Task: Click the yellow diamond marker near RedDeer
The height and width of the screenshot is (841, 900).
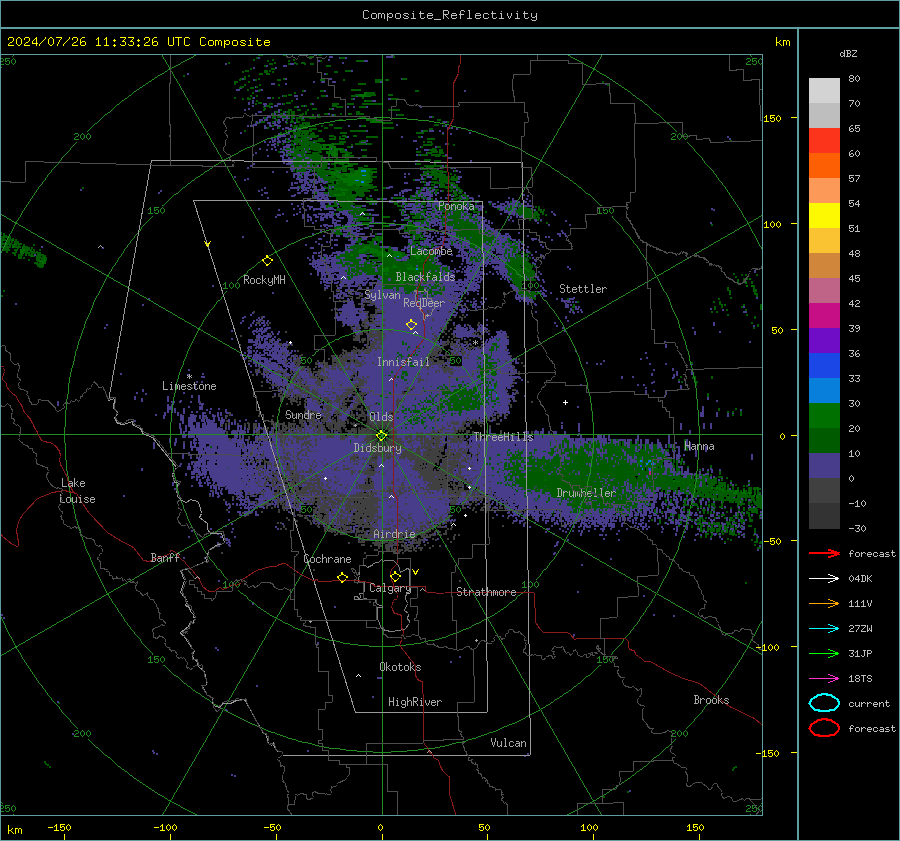Action: [411, 325]
